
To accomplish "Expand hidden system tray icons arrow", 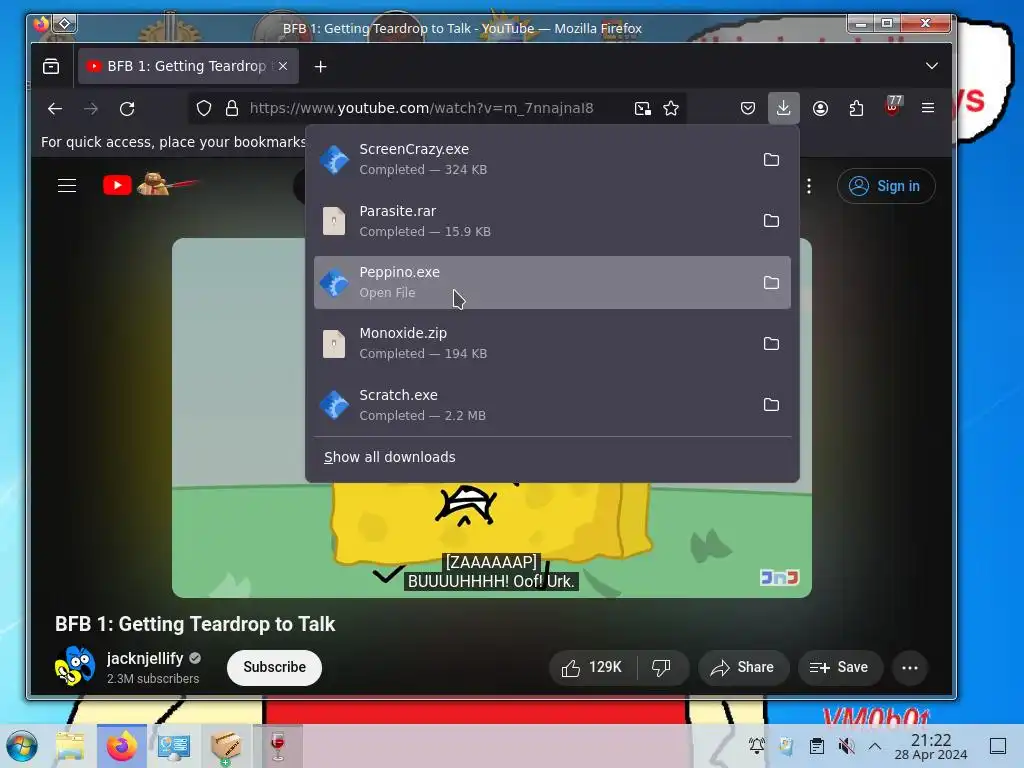I will pos(875,746).
